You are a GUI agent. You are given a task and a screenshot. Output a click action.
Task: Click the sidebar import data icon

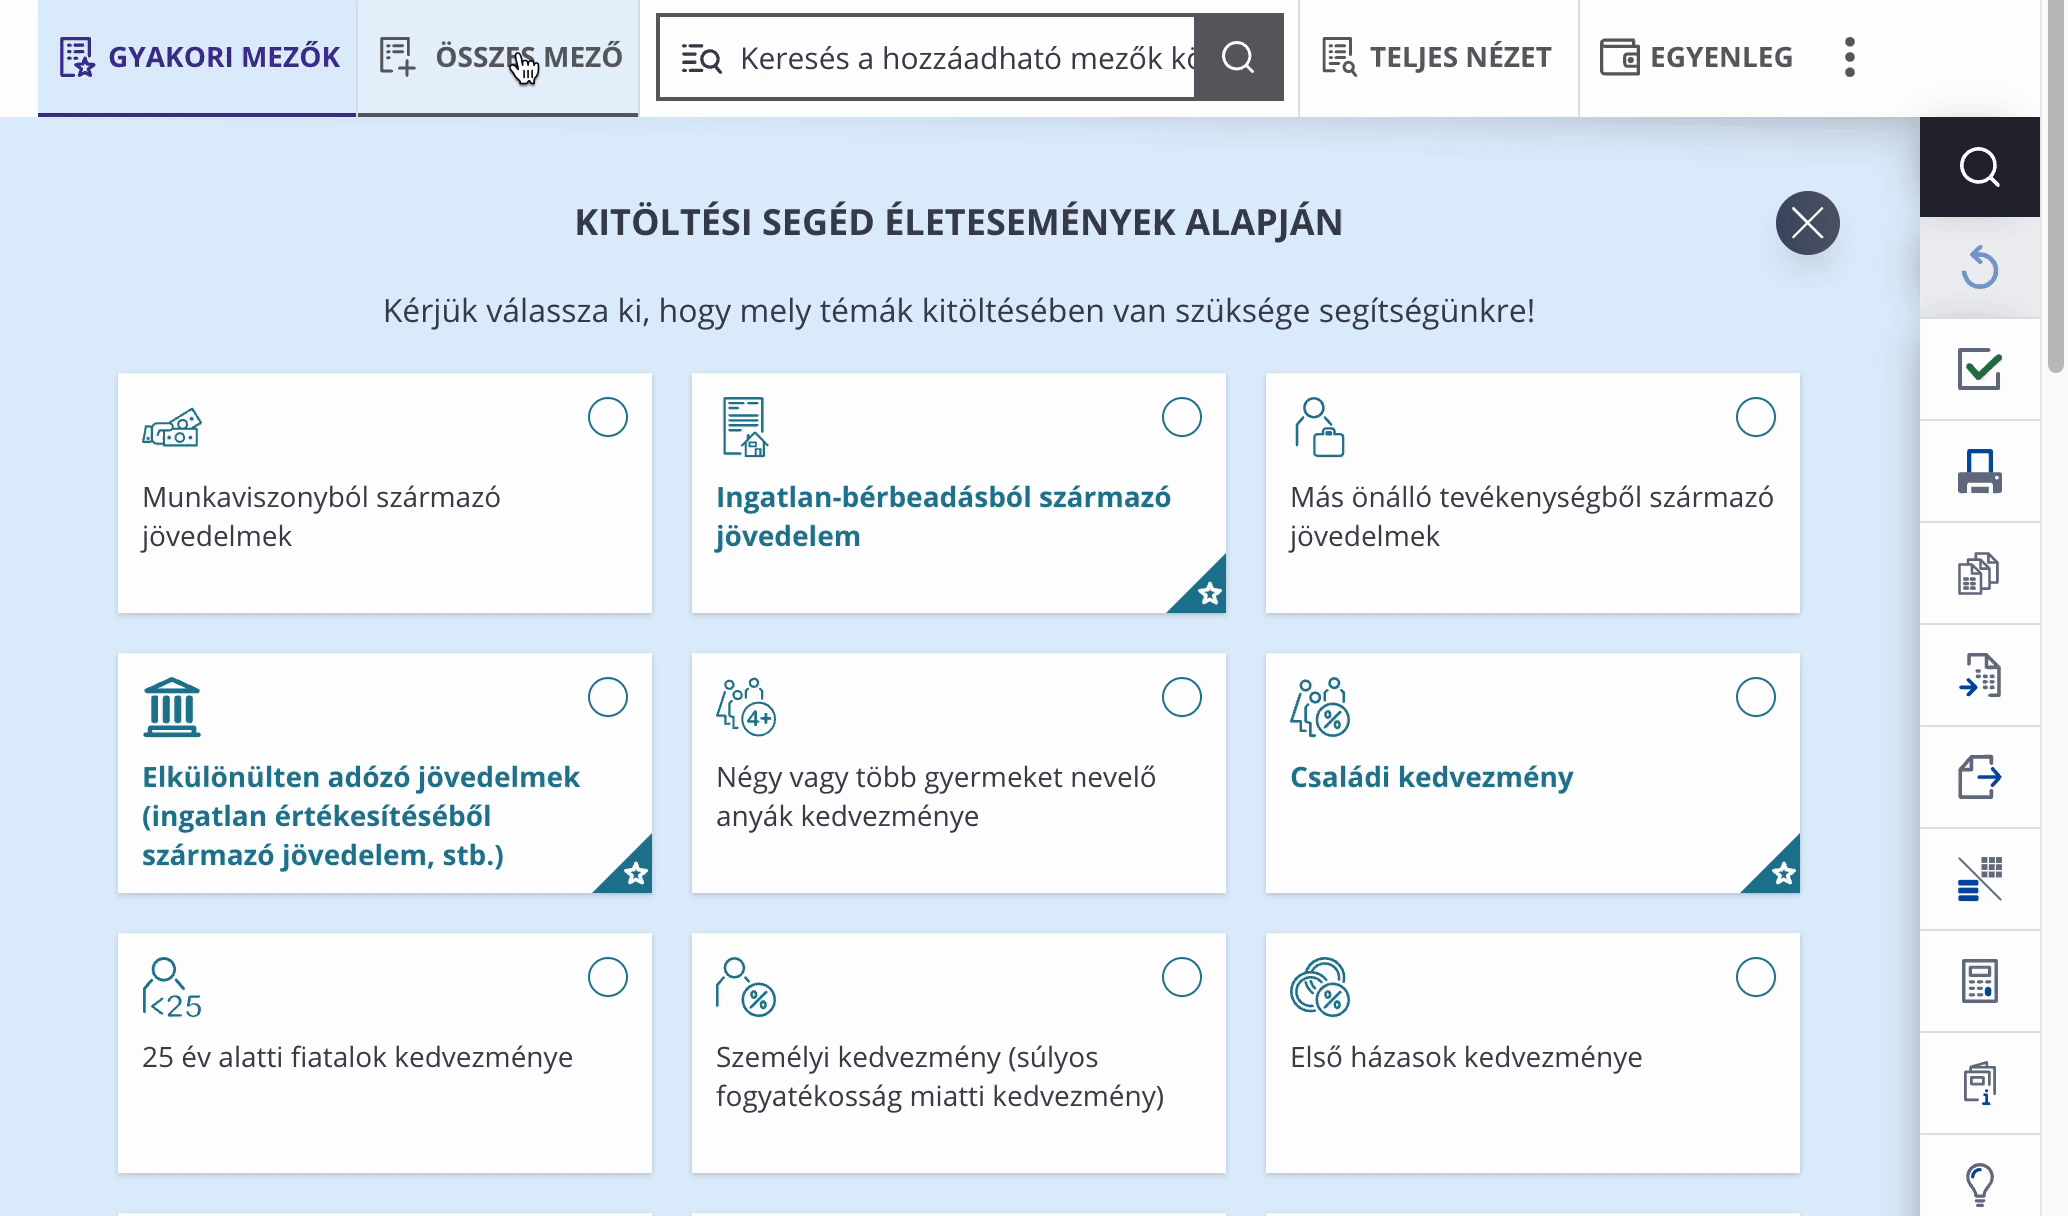(x=1979, y=675)
